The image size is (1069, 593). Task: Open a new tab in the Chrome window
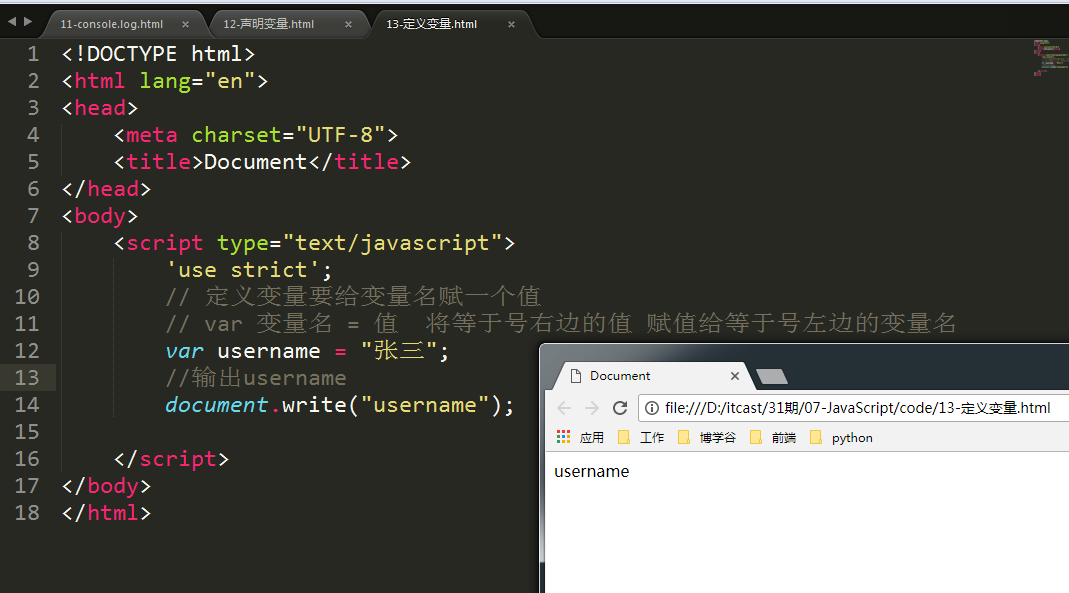click(772, 376)
